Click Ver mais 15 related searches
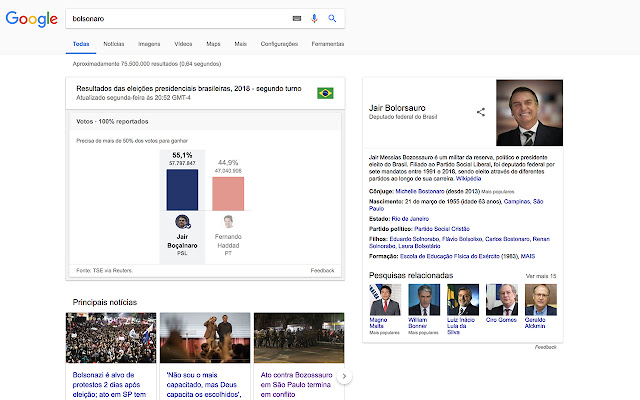Image resolution: width=640 pixels, height=400 pixels. click(x=541, y=276)
